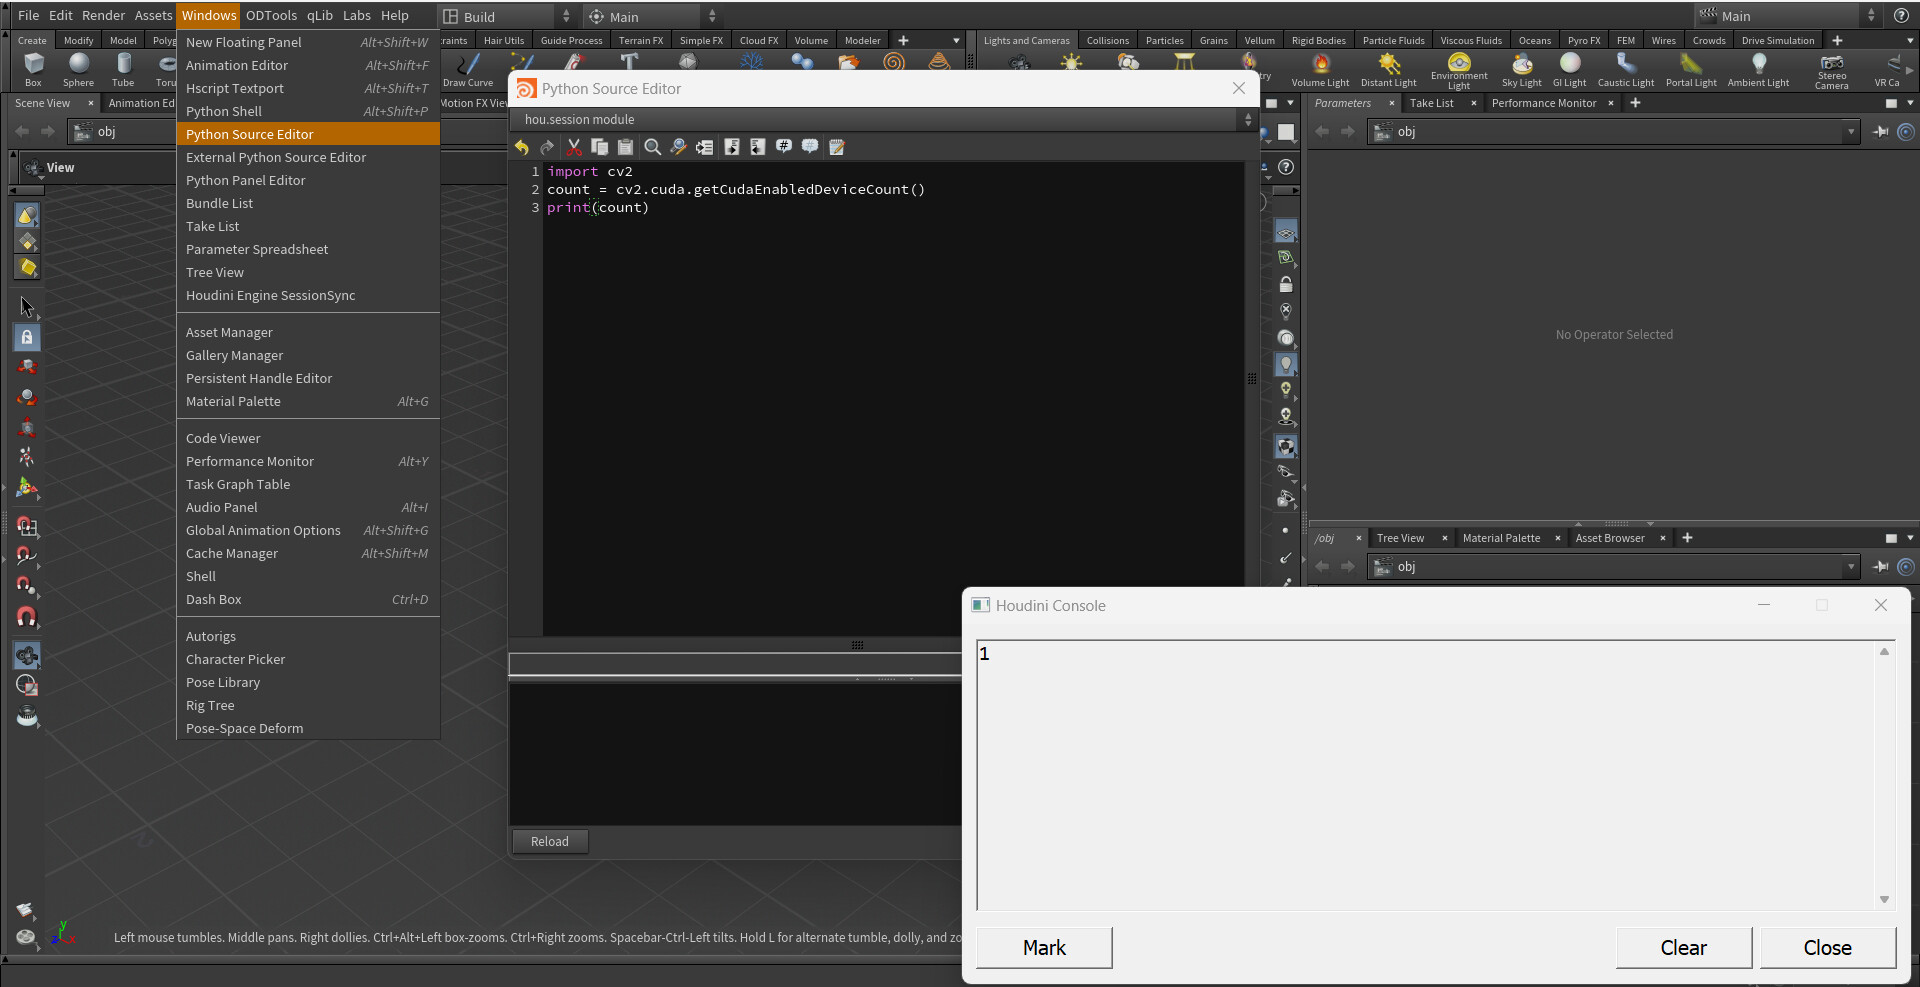Select the Caustic Light shelf tool
Screen dimensions: 1920x987
click(1626, 70)
